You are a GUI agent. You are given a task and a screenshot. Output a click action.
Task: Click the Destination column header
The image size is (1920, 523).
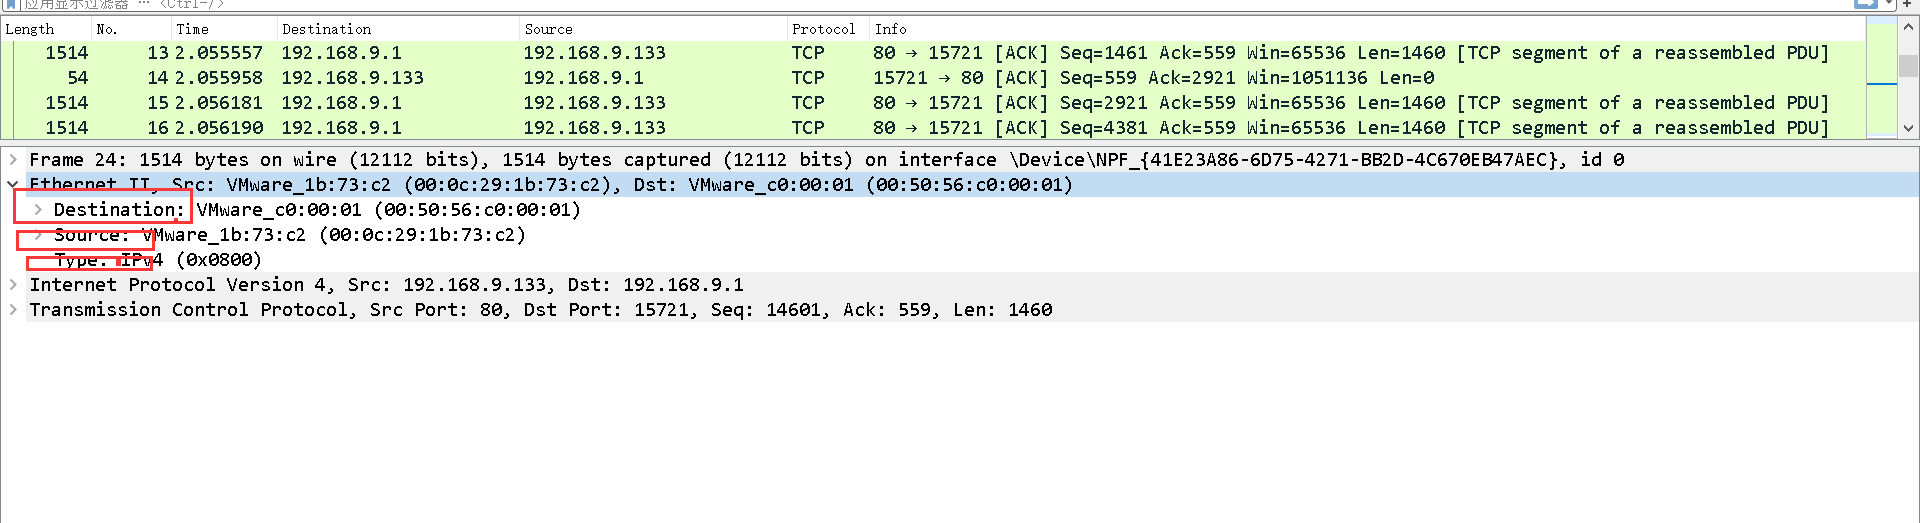click(326, 29)
